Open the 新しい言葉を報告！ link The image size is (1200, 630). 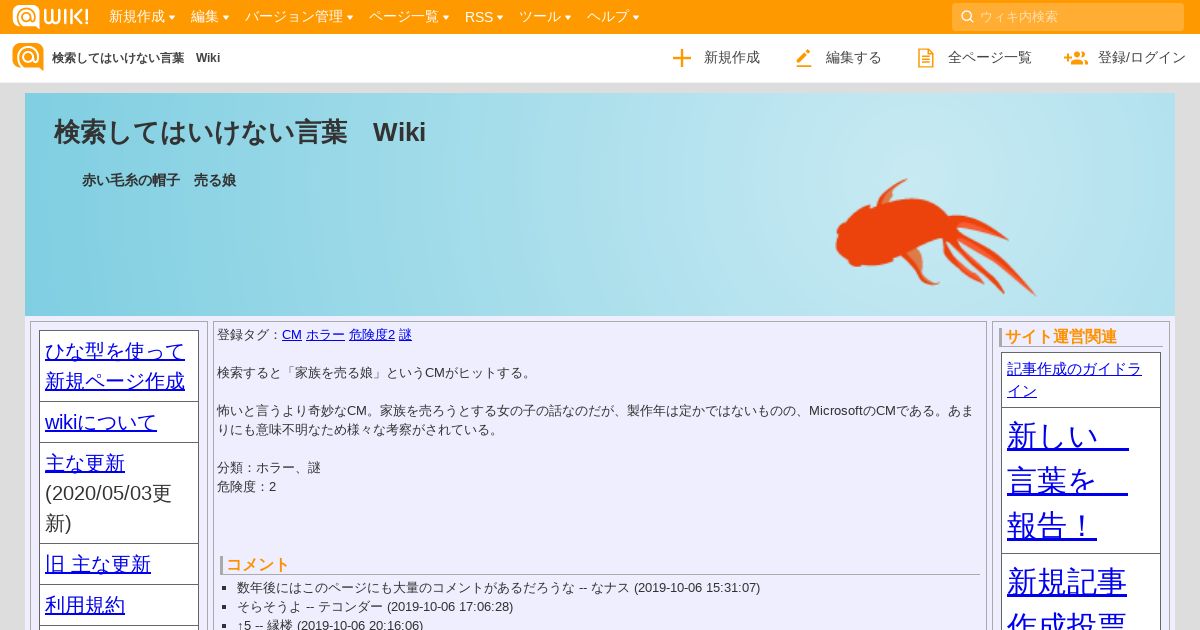point(1068,481)
